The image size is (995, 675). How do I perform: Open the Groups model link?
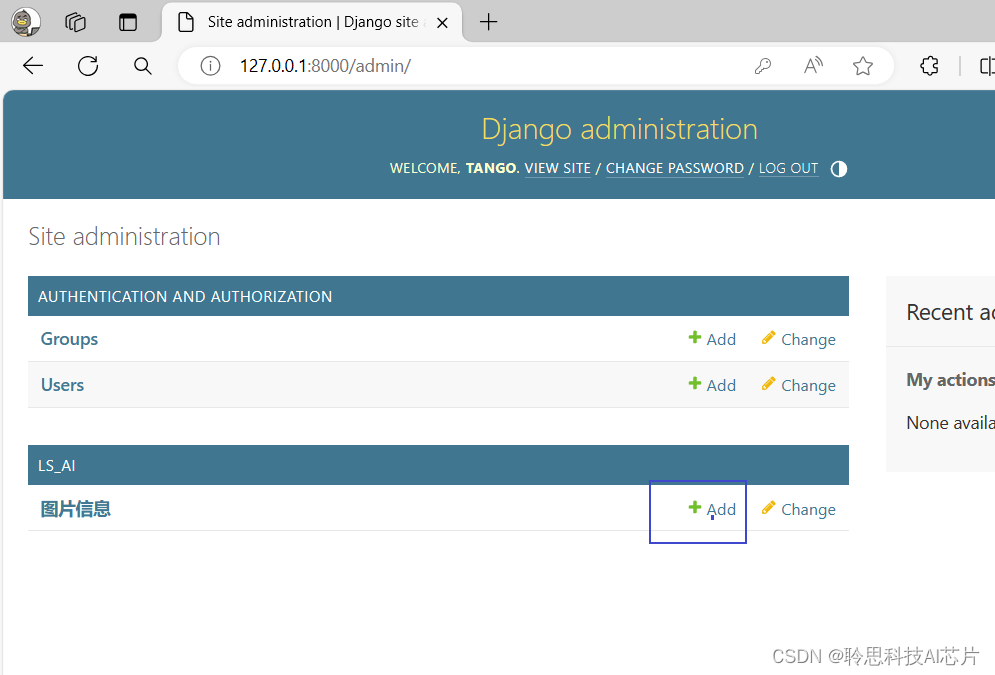(x=69, y=339)
